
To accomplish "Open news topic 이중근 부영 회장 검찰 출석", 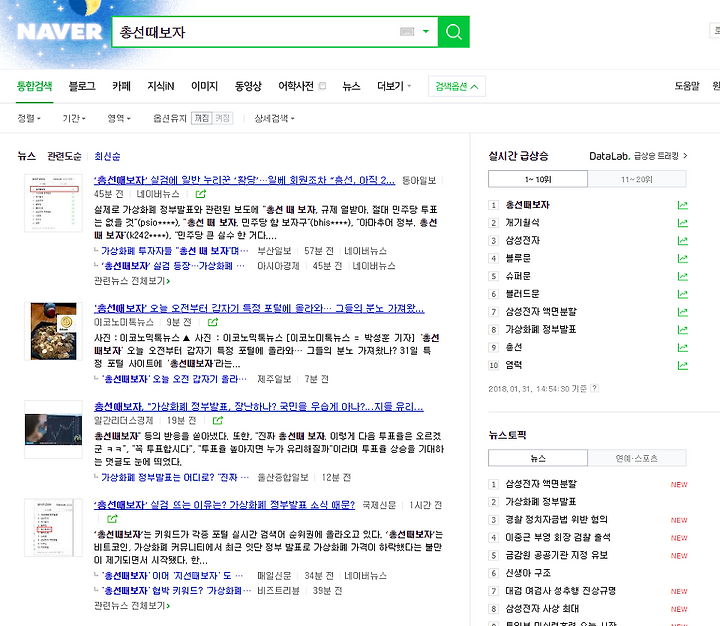I will (x=557, y=537).
